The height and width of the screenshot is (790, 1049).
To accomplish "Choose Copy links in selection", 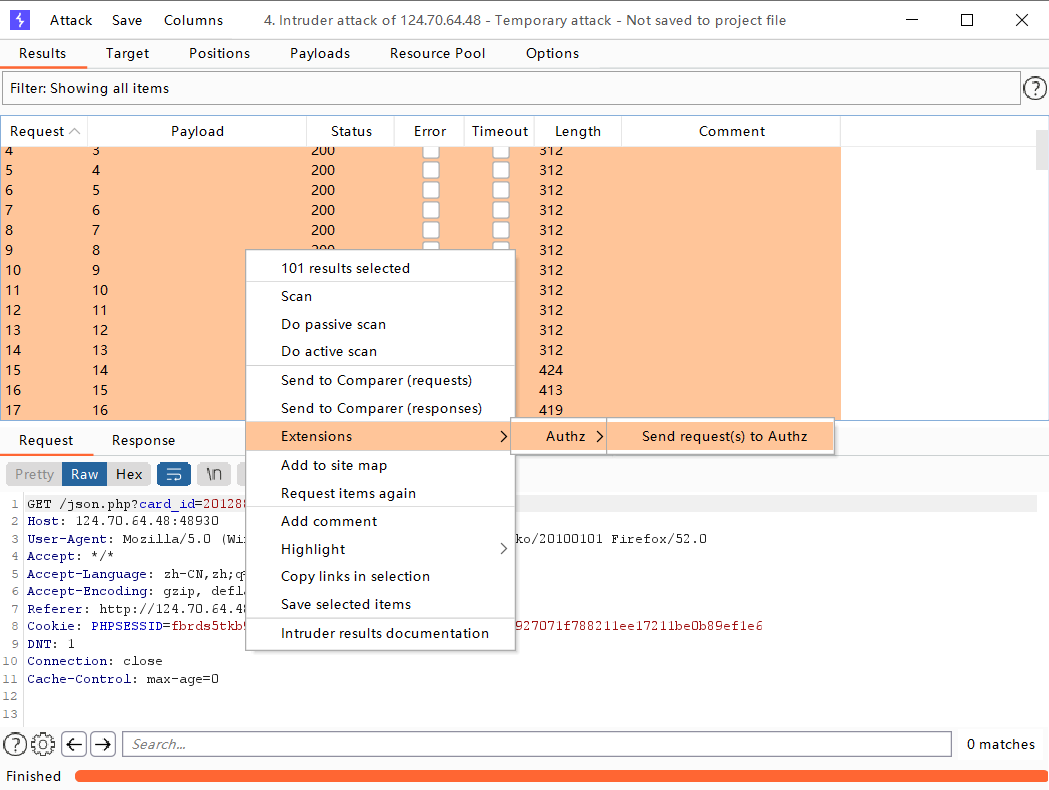I will point(381,576).
